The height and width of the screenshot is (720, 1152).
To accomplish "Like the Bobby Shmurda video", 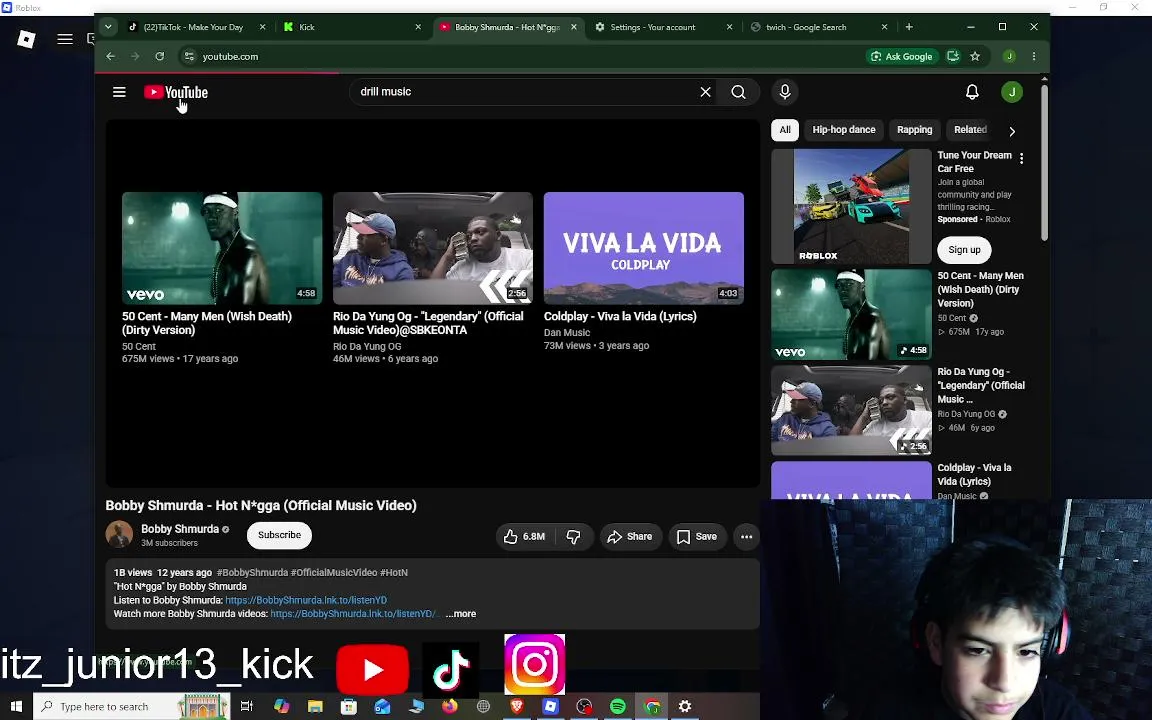I will coord(525,536).
